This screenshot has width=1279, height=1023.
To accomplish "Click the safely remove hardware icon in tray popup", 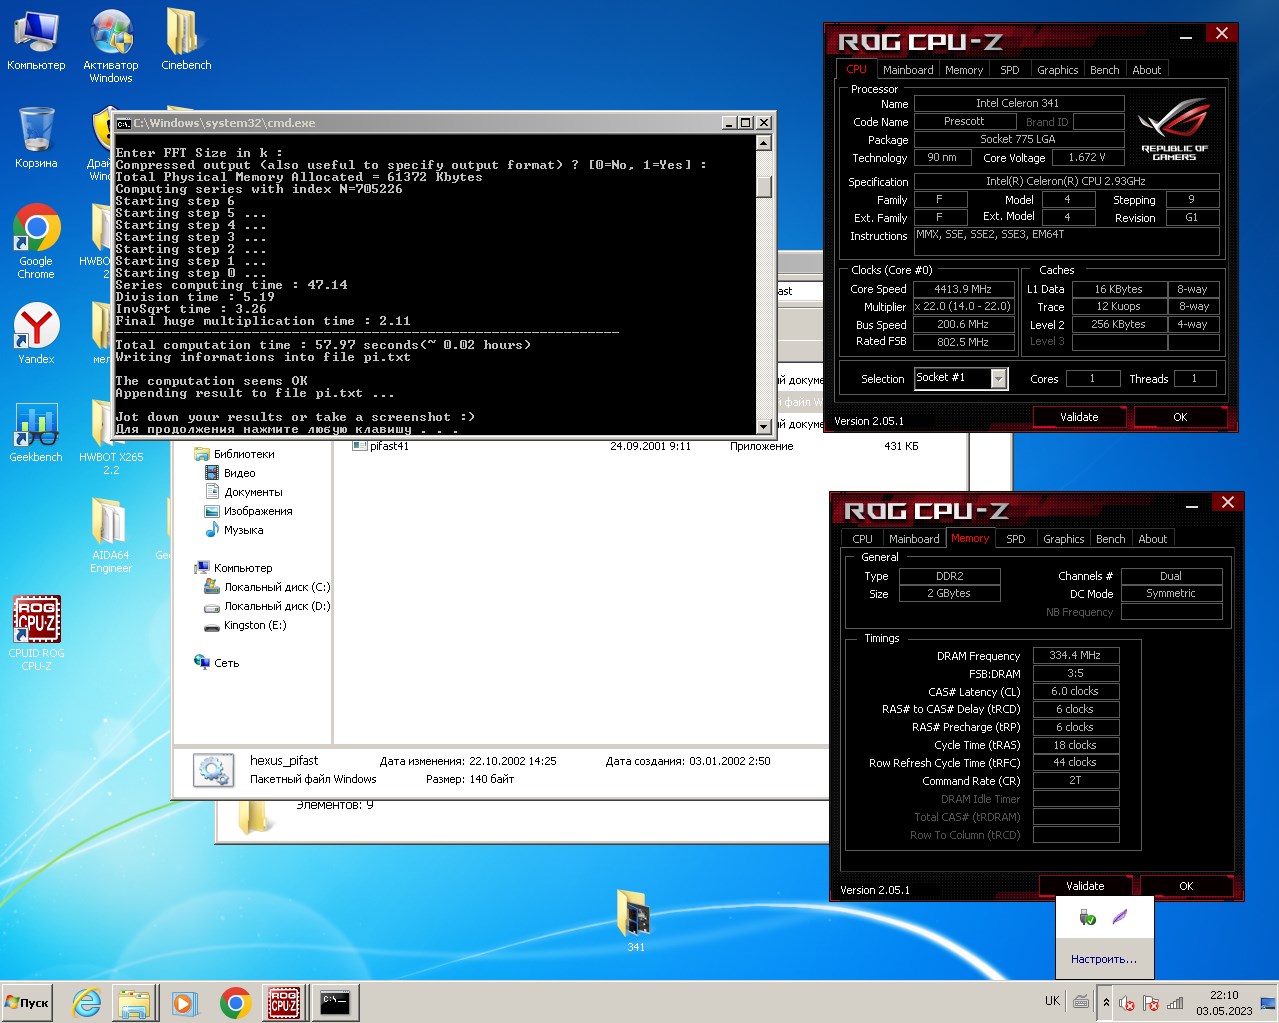I will tap(1088, 916).
